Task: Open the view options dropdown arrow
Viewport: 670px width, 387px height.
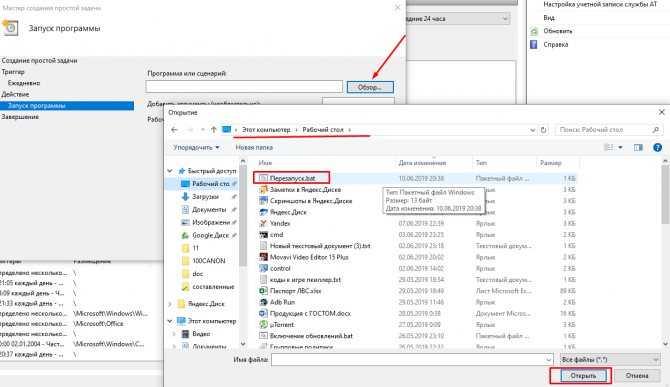Action: tap(620, 147)
